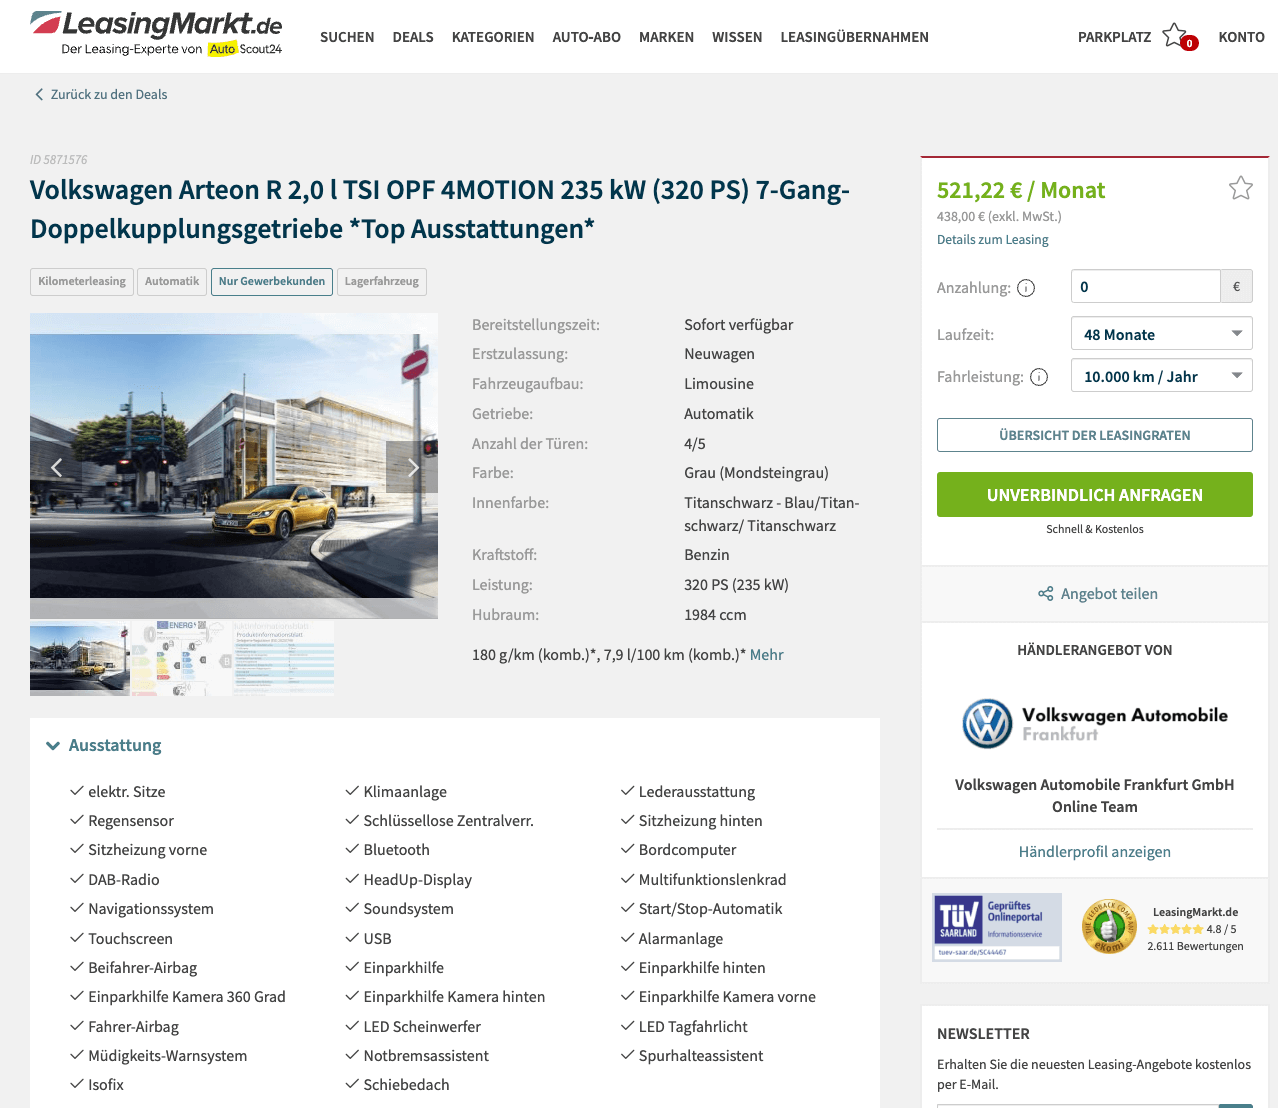The image size is (1278, 1108).
Task: Click the Start/Stop-Automatik equipment item
Action: [710, 909]
